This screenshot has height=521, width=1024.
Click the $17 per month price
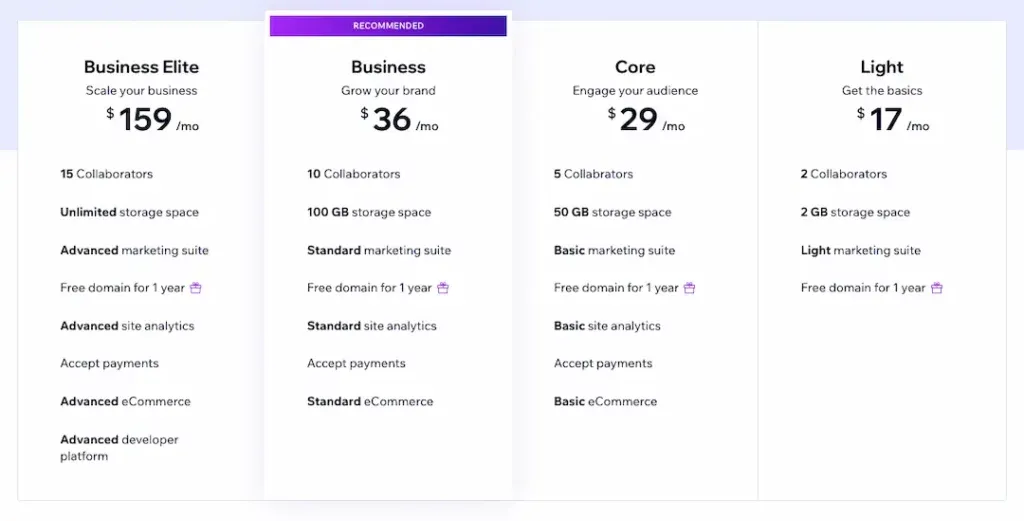[x=892, y=120]
